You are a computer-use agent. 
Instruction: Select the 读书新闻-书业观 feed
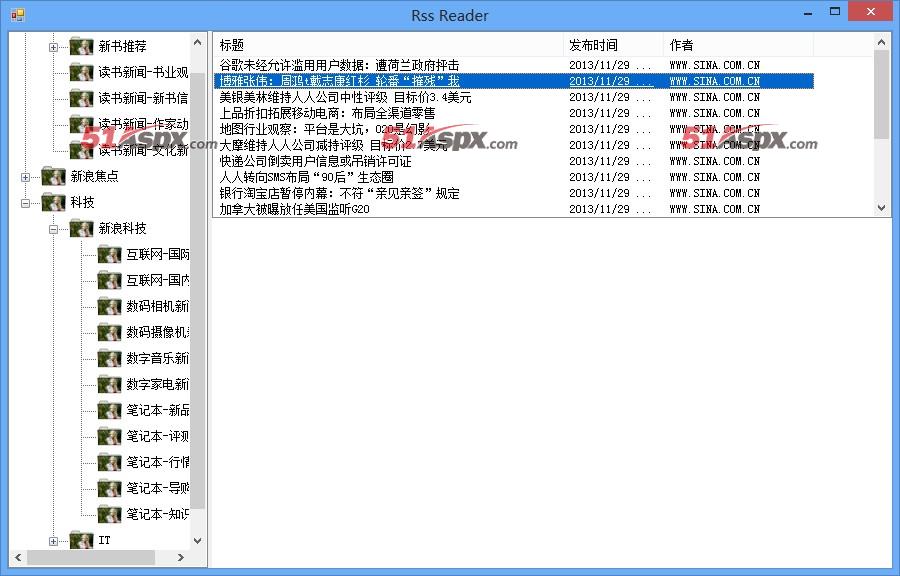point(143,72)
